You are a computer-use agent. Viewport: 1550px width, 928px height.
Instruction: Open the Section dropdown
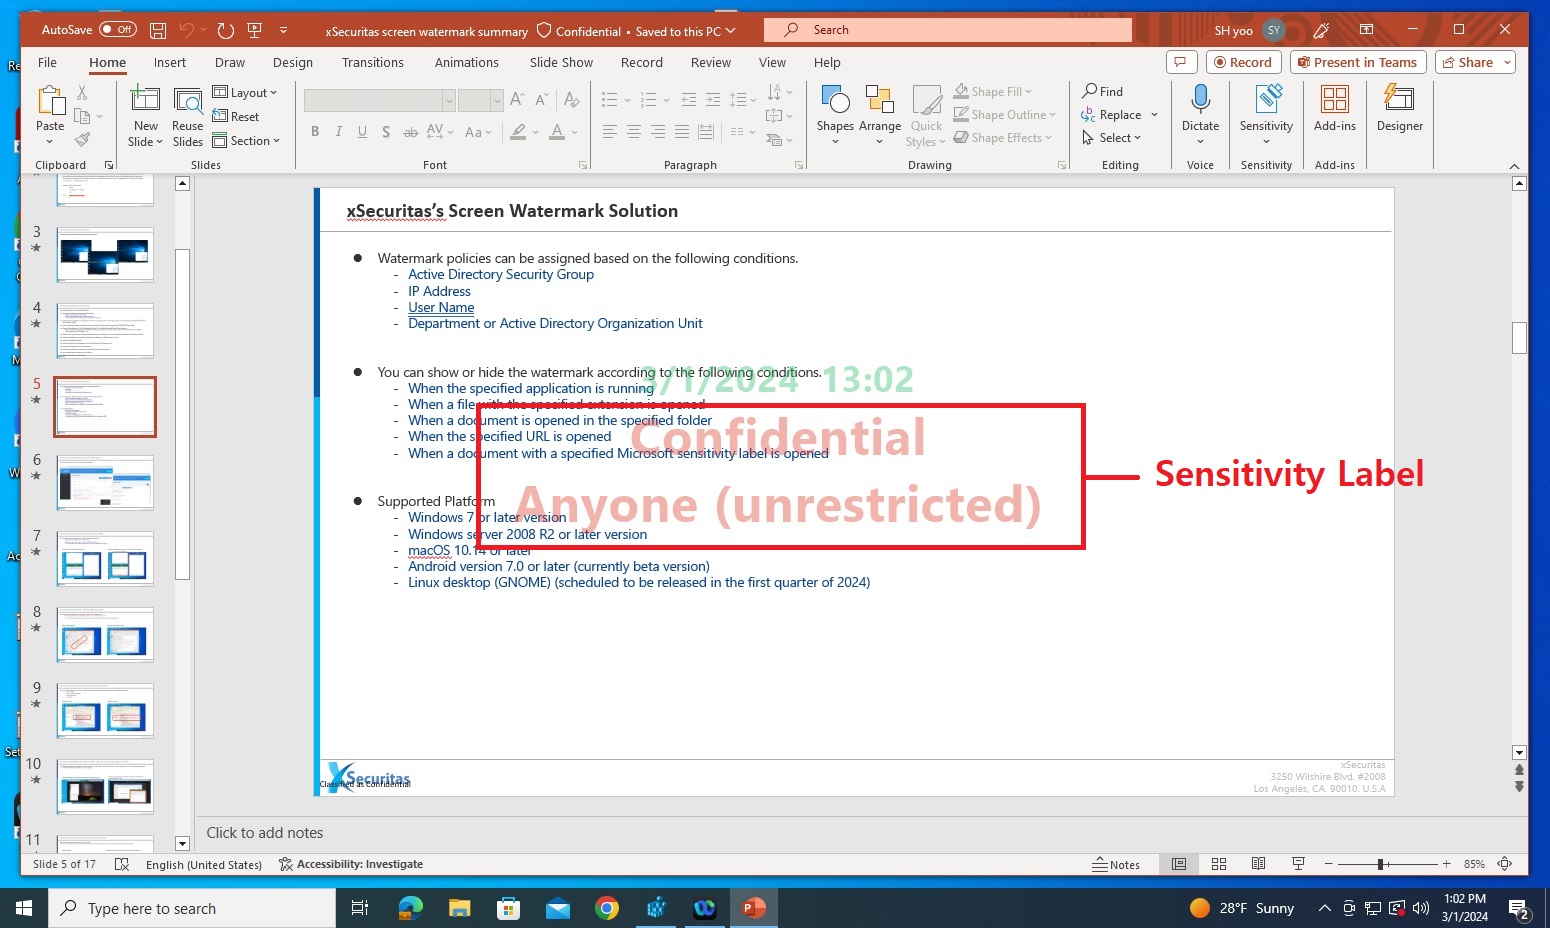coord(248,140)
